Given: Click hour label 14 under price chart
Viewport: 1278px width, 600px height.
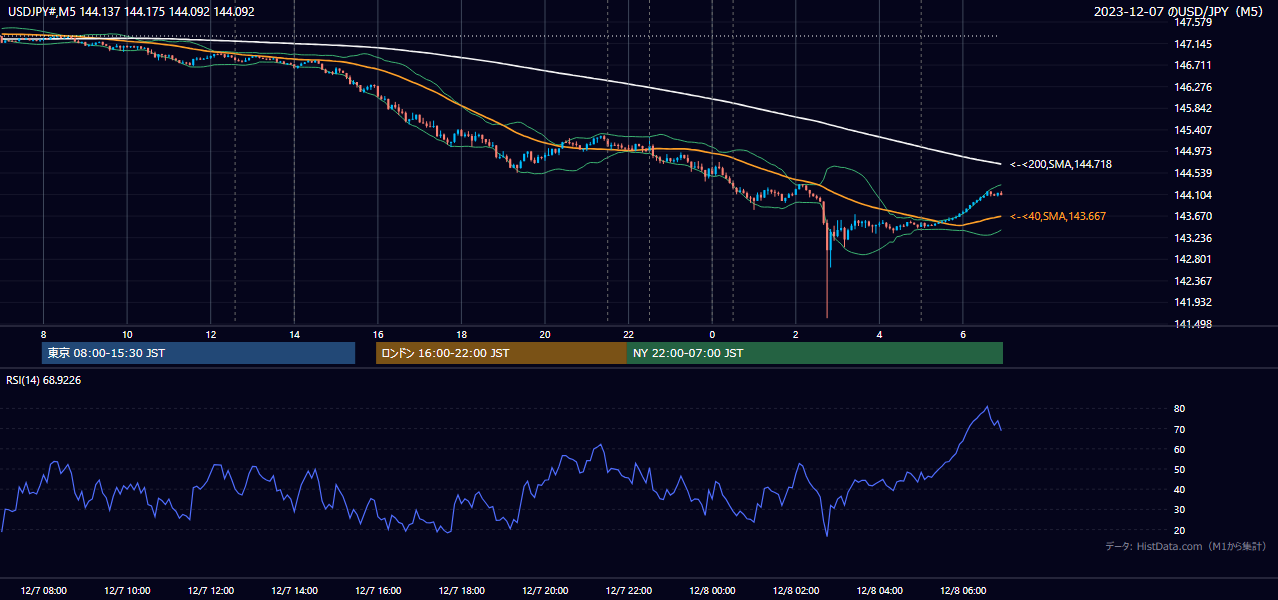Looking at the screenshot, I should click(x=294, y=334).
